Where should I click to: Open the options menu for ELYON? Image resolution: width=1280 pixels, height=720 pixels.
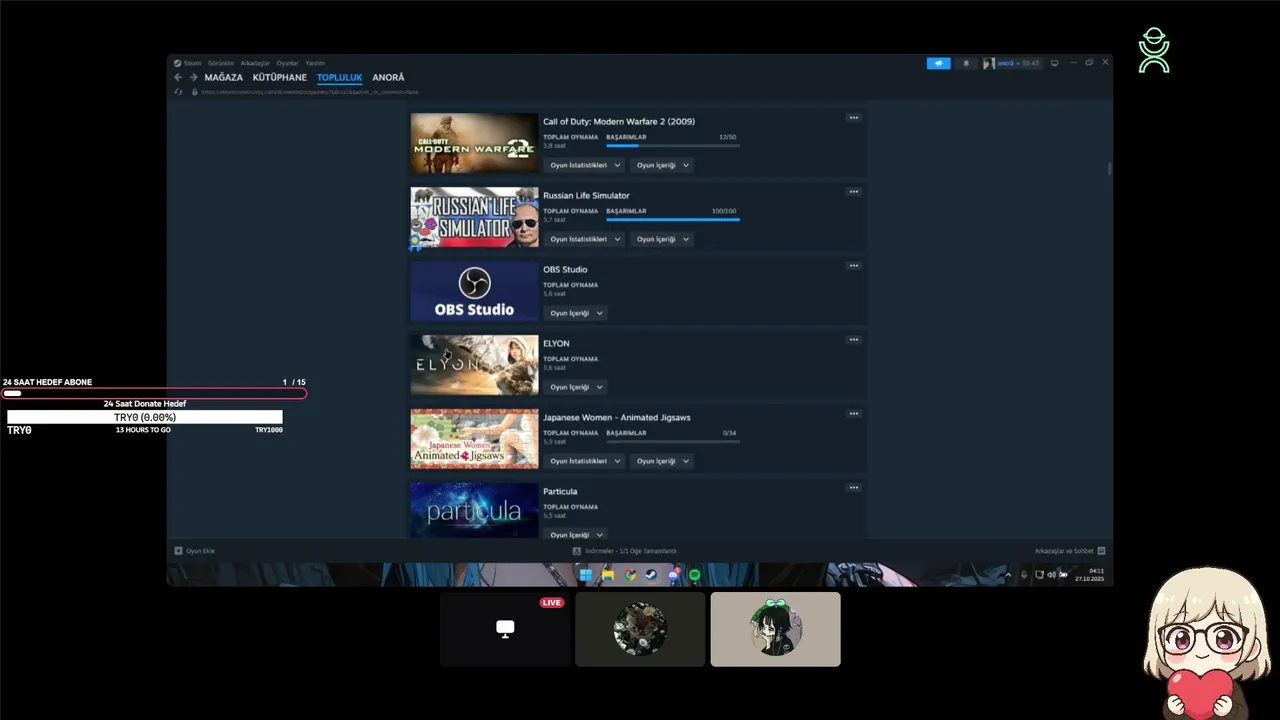coord(854,340)
